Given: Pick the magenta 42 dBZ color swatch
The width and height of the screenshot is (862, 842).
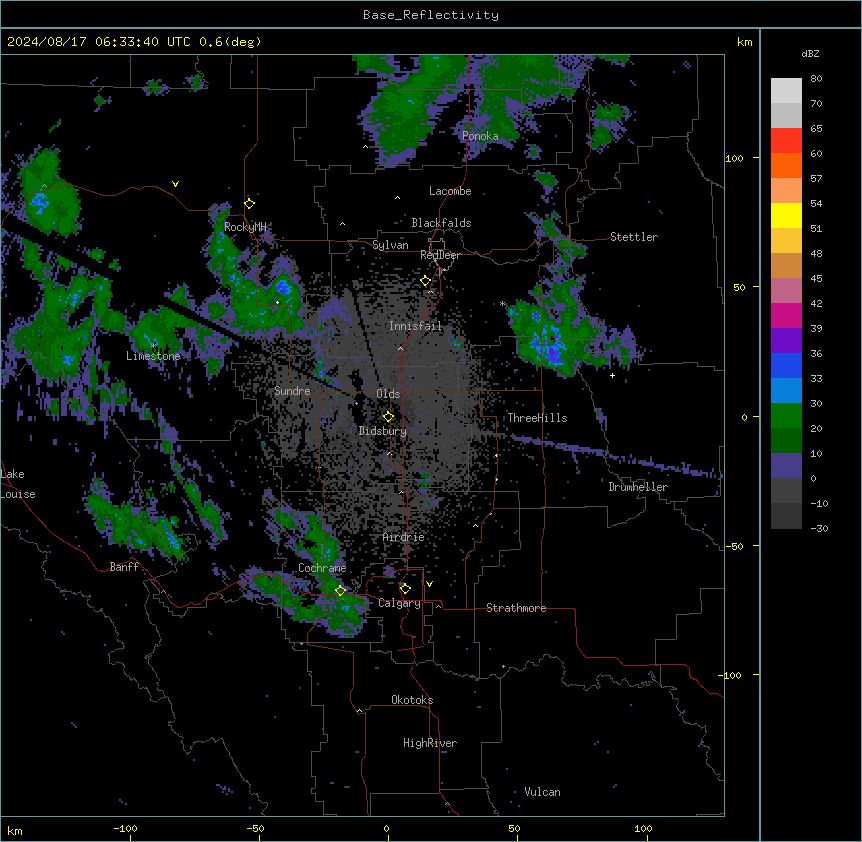Looking at the screenshot, I should pos(786,315).
